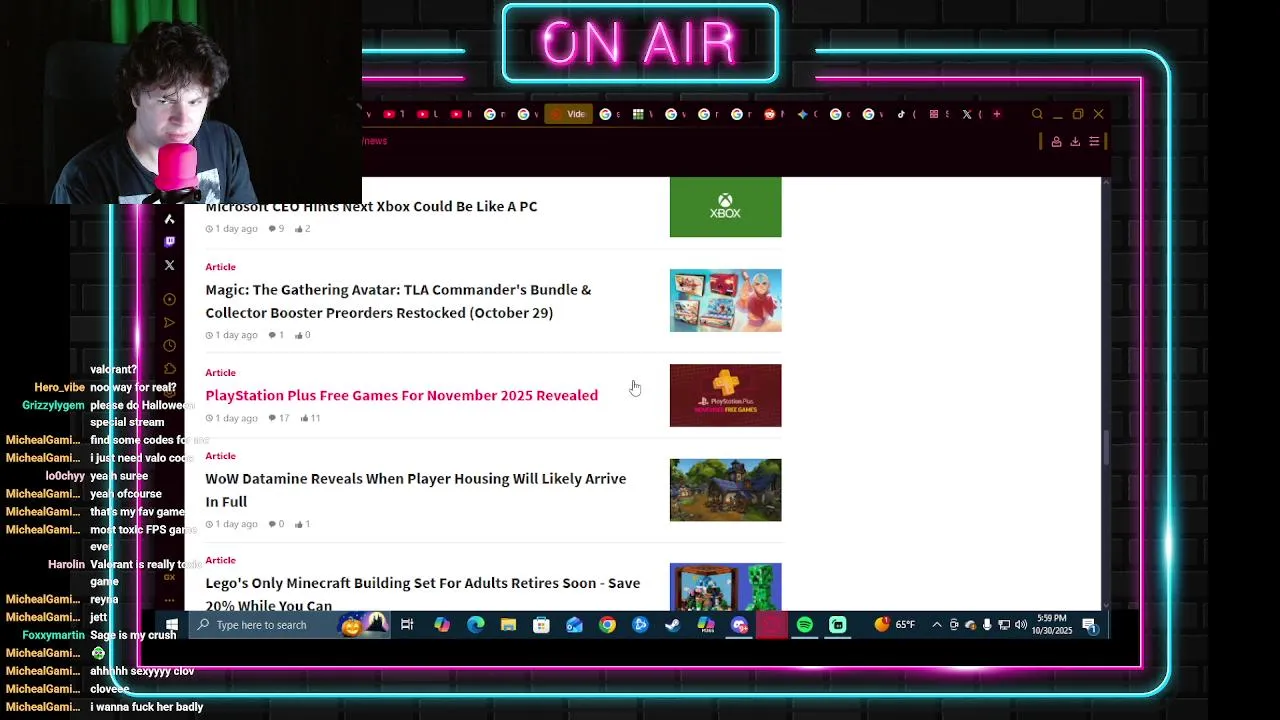Image resolution: width=1280 pixels, height=720 pixels.
Task: Switch to the X browser tab
Action: (x=971, y=114)
